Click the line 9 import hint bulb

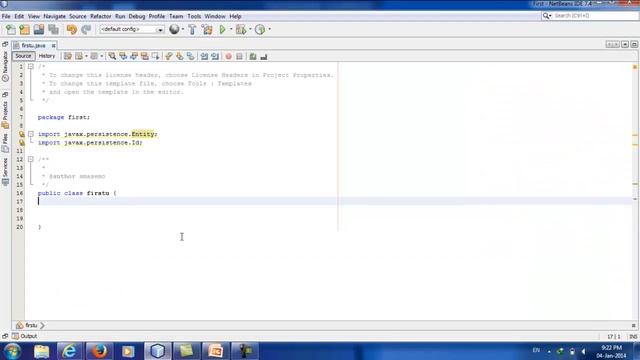click(21, 134)
